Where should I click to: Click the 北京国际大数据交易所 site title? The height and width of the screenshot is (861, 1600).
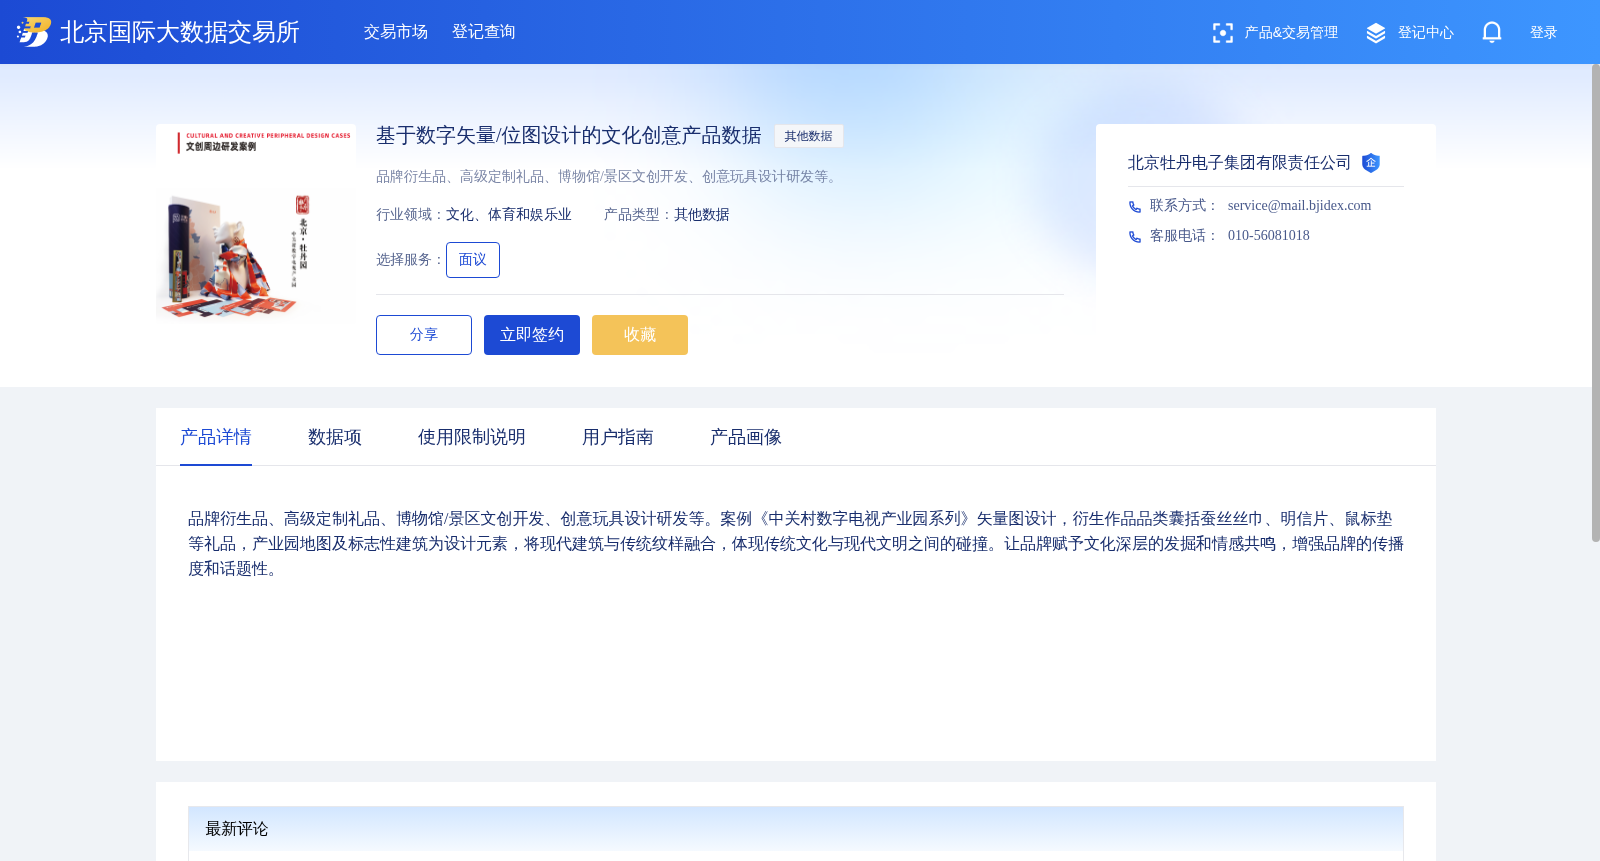180,32
